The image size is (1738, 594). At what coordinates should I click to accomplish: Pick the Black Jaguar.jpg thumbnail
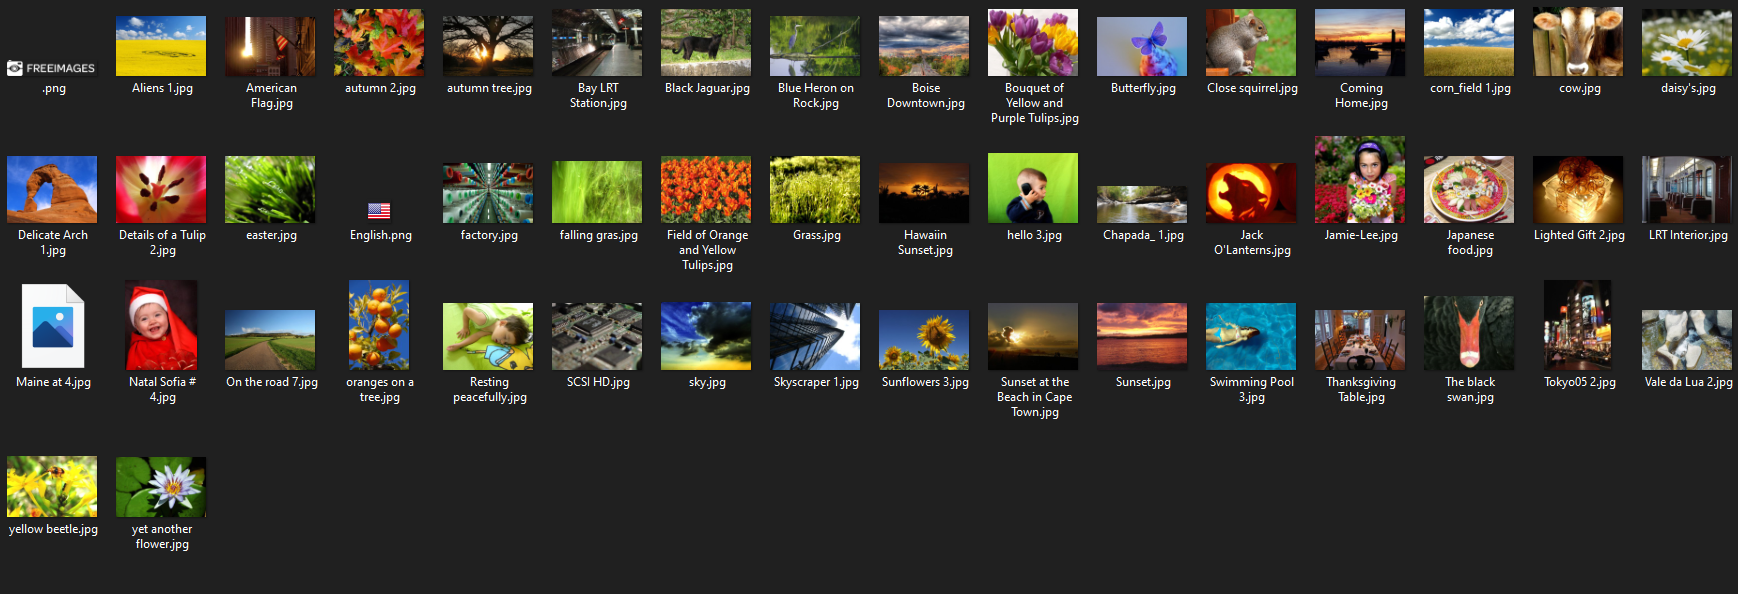[706, 43]
